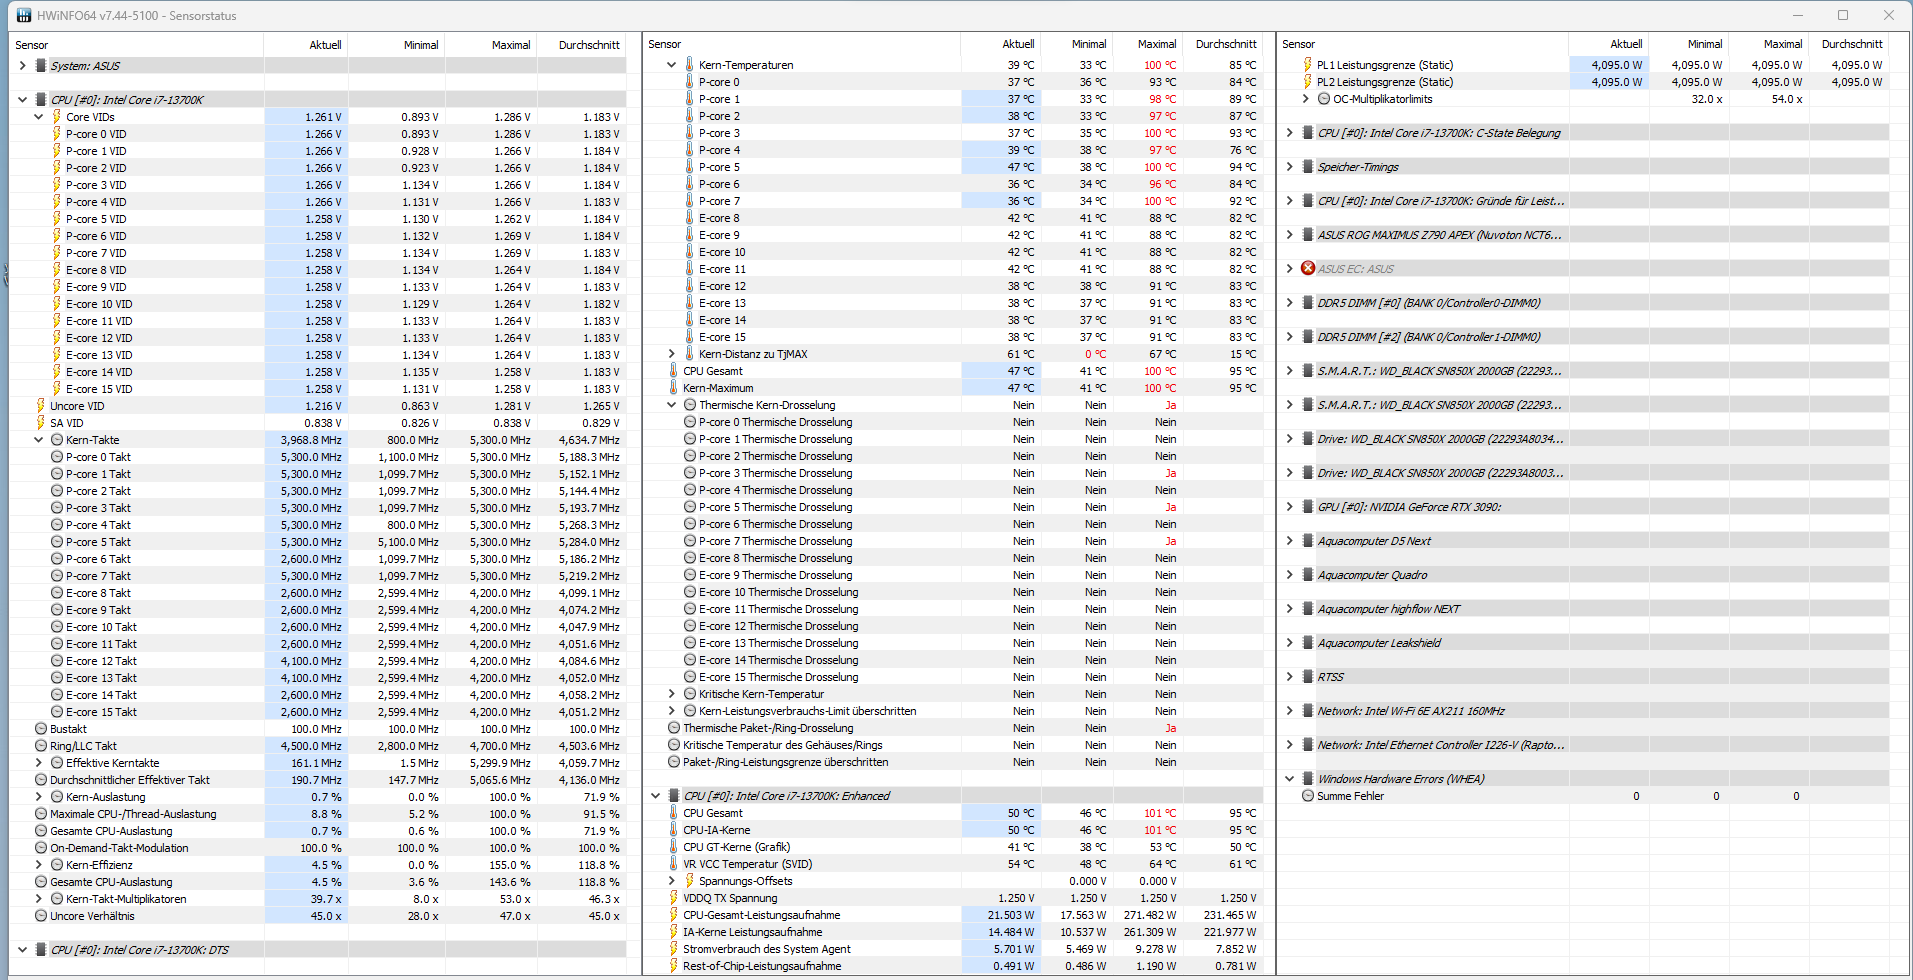
Task: Click the value 3,968.8 MHz
Action: pyautogui.click(x=310, y=440)
